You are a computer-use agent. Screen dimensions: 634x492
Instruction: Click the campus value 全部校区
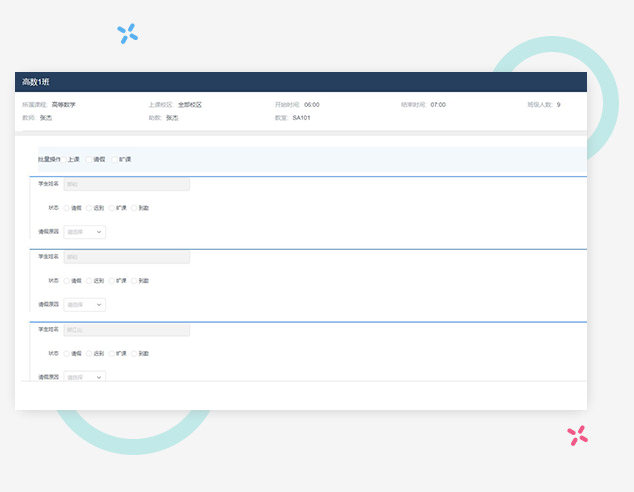190,105
